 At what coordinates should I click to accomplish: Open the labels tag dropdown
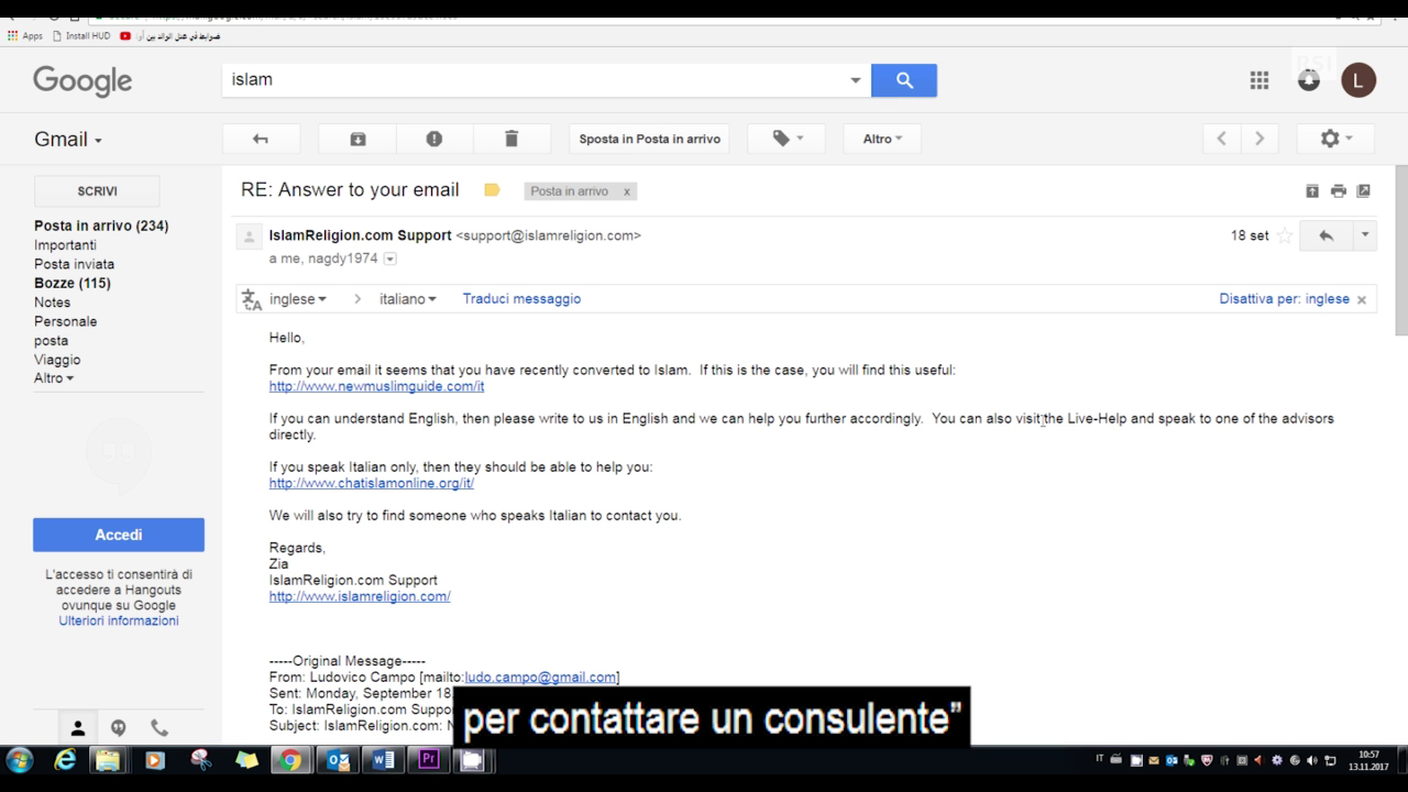787,139
